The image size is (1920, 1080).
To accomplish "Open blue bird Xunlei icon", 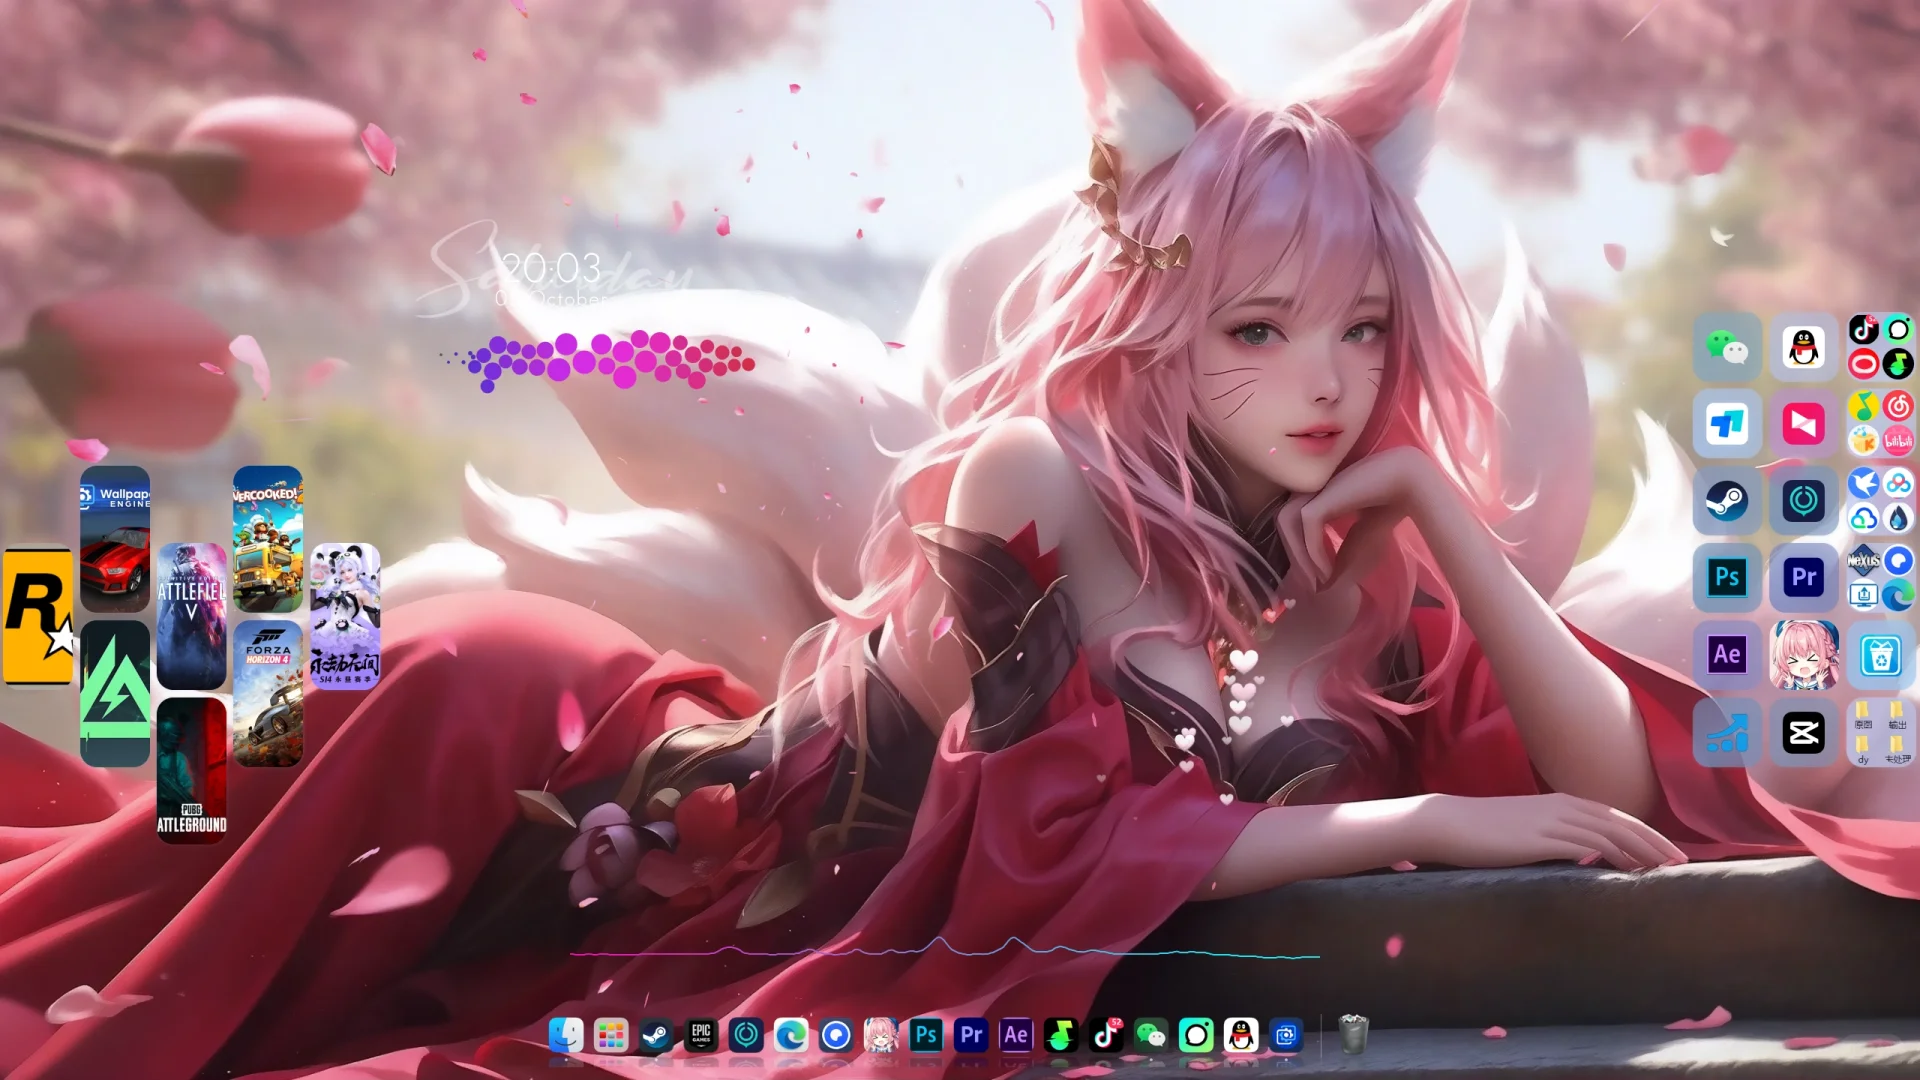I will [x=1863, y=484].
